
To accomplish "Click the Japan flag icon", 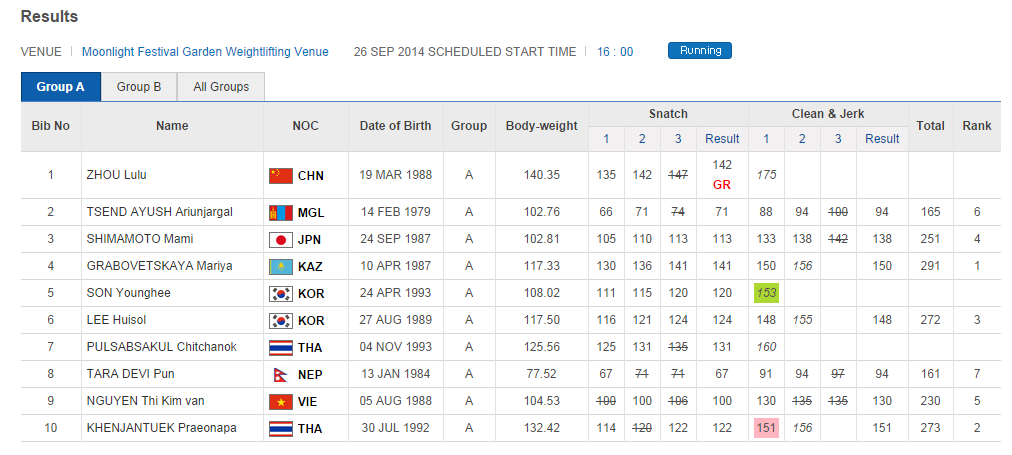I will tap(280, 239).
